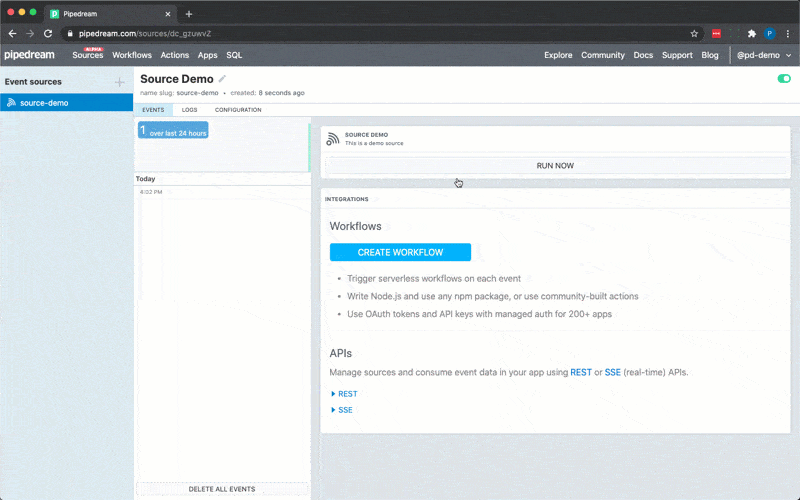Screen dimensions: 800x500
Task: Open Workflows in the top navigation
Action: [x=131, y=55]
